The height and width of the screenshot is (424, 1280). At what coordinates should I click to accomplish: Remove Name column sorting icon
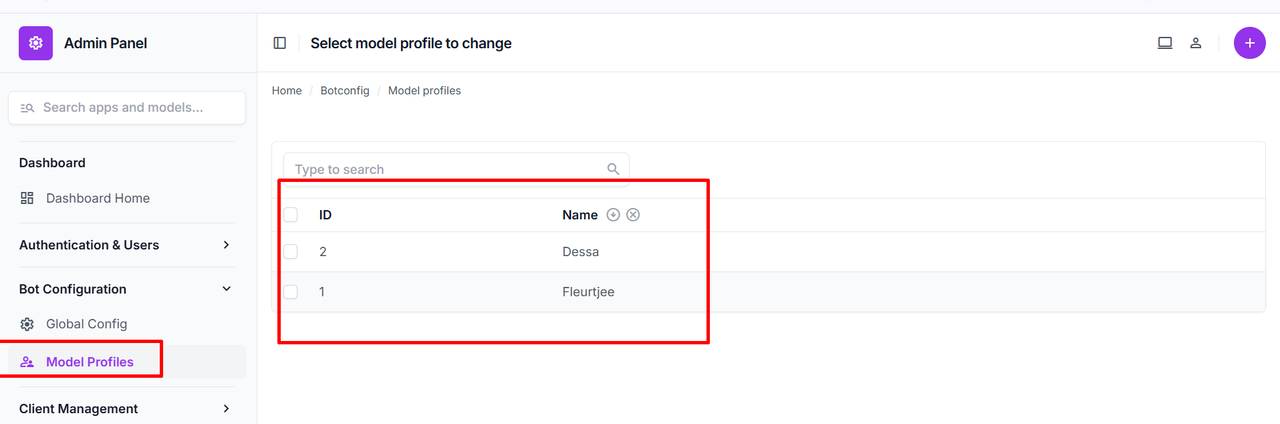tap(633, 215)
